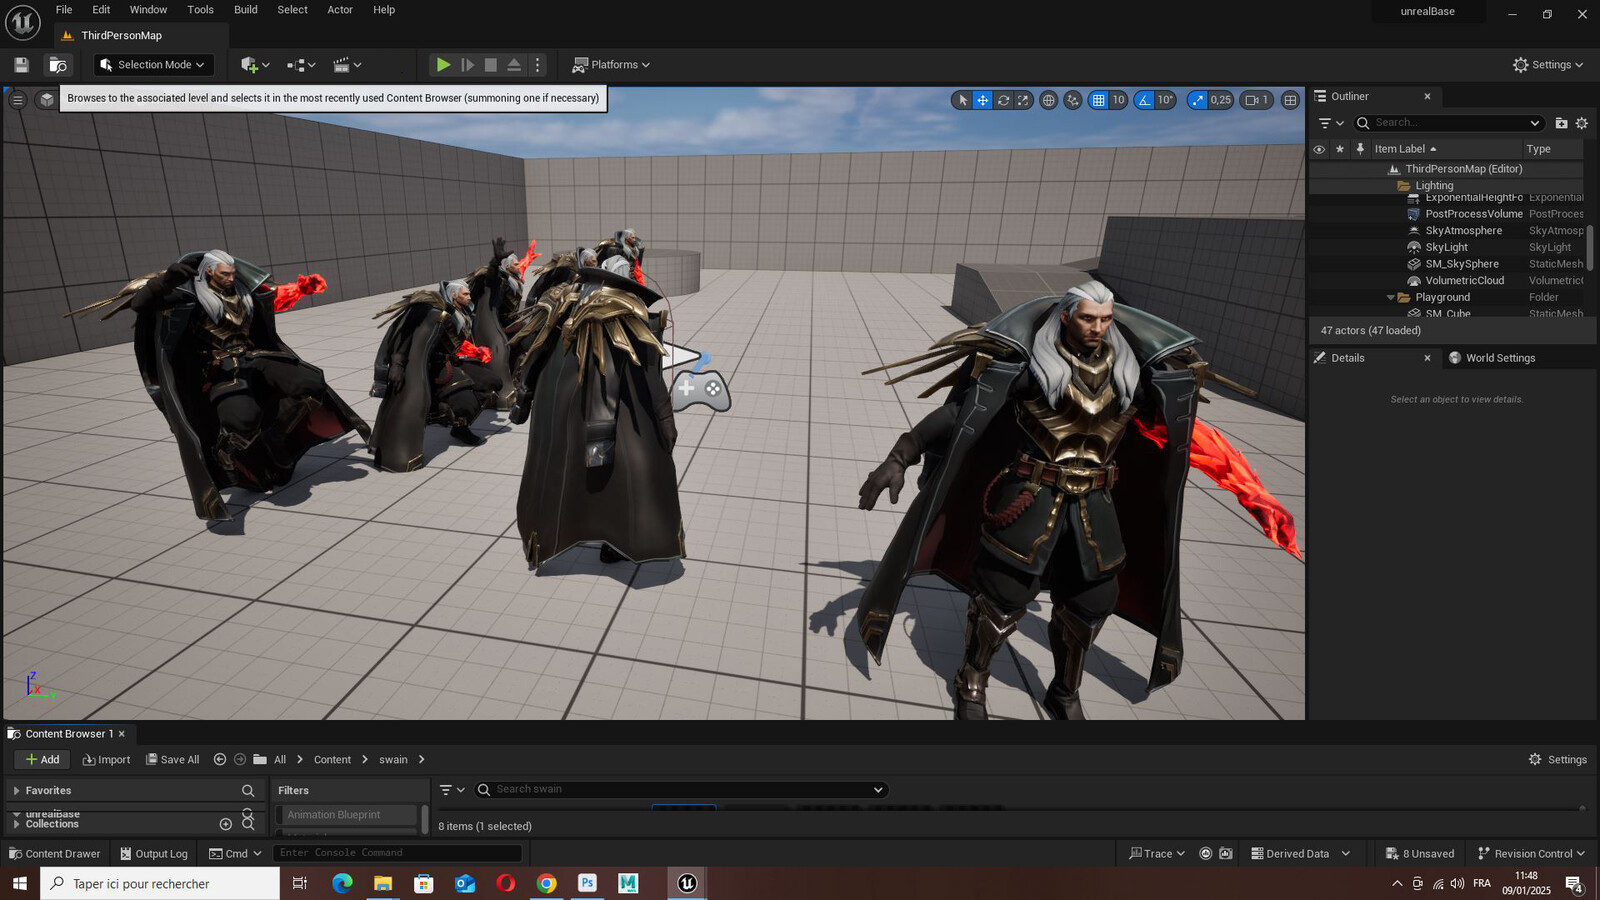Screen dimensions: 1600x900
Task: Open the Trace dropdown in status bar
Action: coord(1157,854)
